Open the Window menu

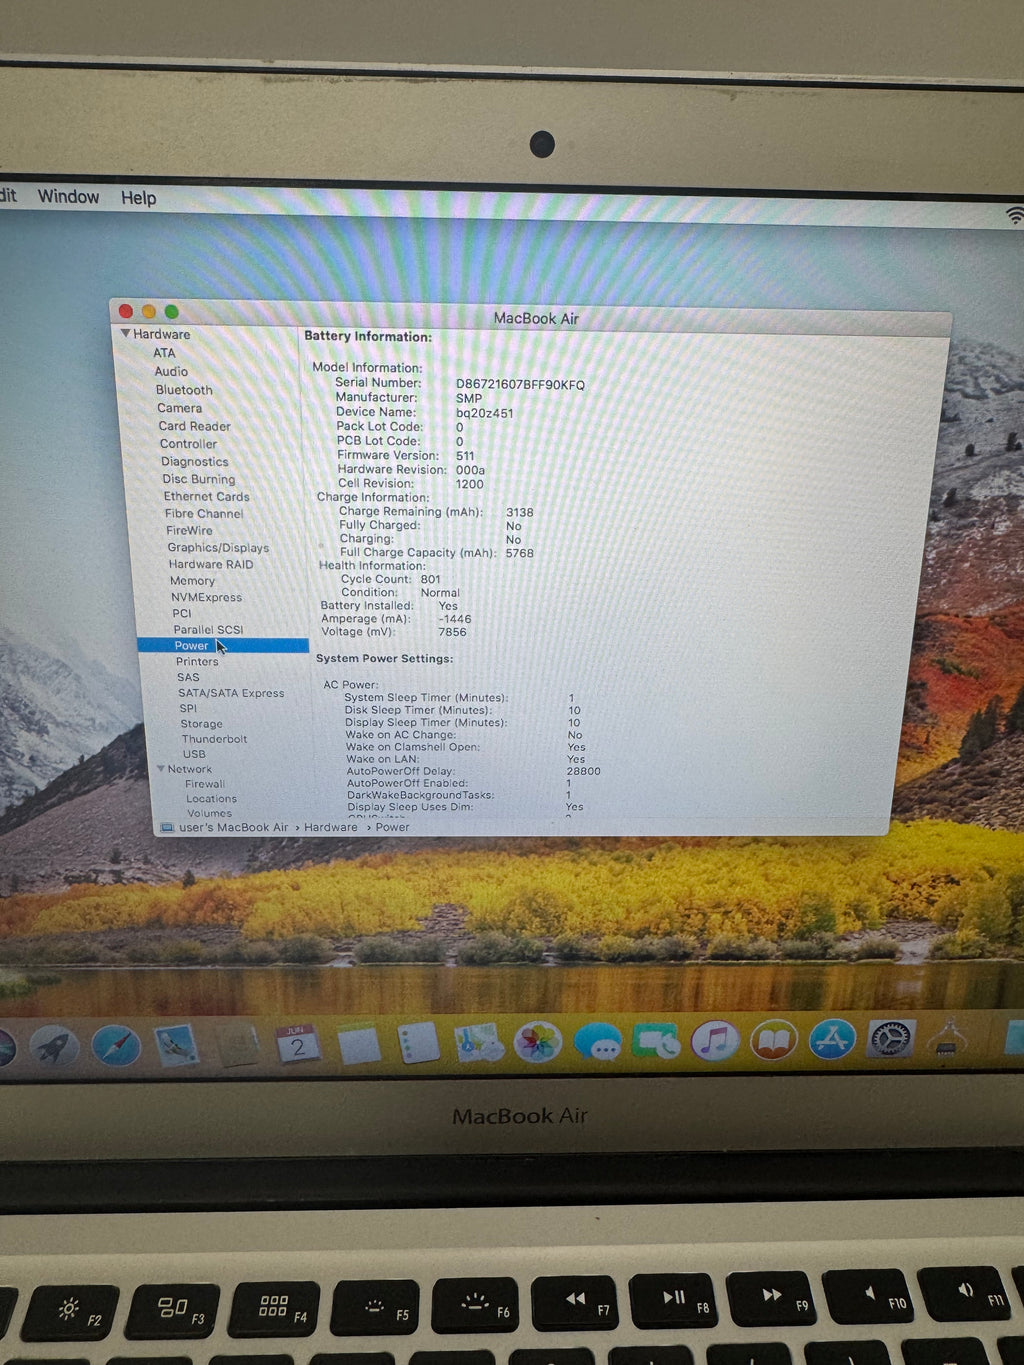(68, 196)
